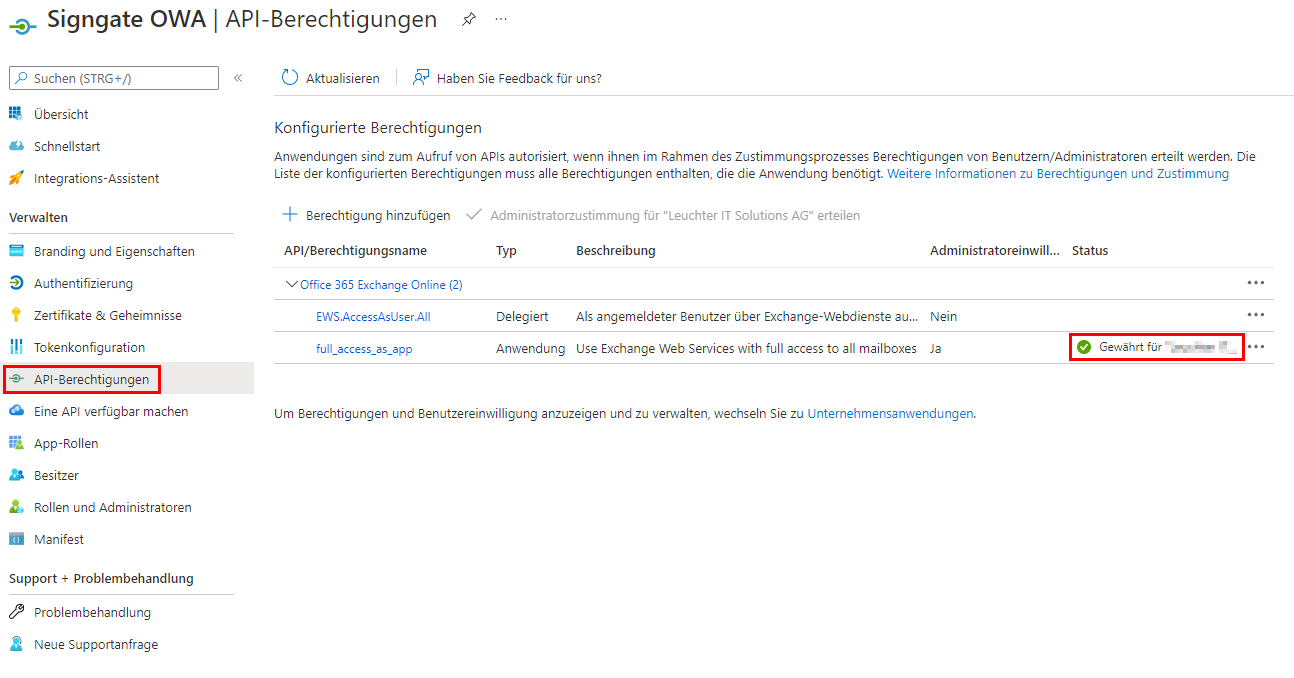1294x678 pixels.
Task: Click the Als angemeldeter Benutzer description
Action: (x=747, y=316)
